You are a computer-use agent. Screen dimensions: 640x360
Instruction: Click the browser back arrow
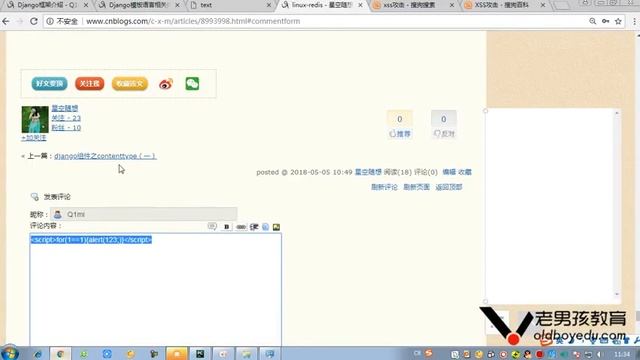point(6,21)
